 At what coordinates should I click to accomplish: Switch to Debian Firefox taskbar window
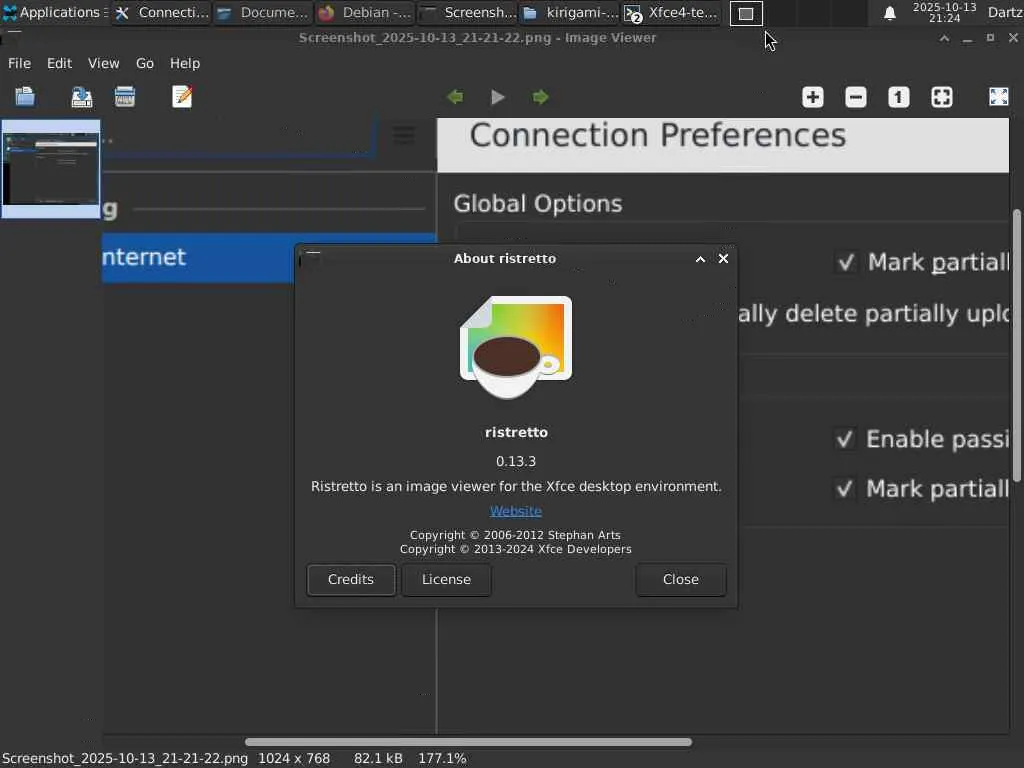tap(365, 12)
